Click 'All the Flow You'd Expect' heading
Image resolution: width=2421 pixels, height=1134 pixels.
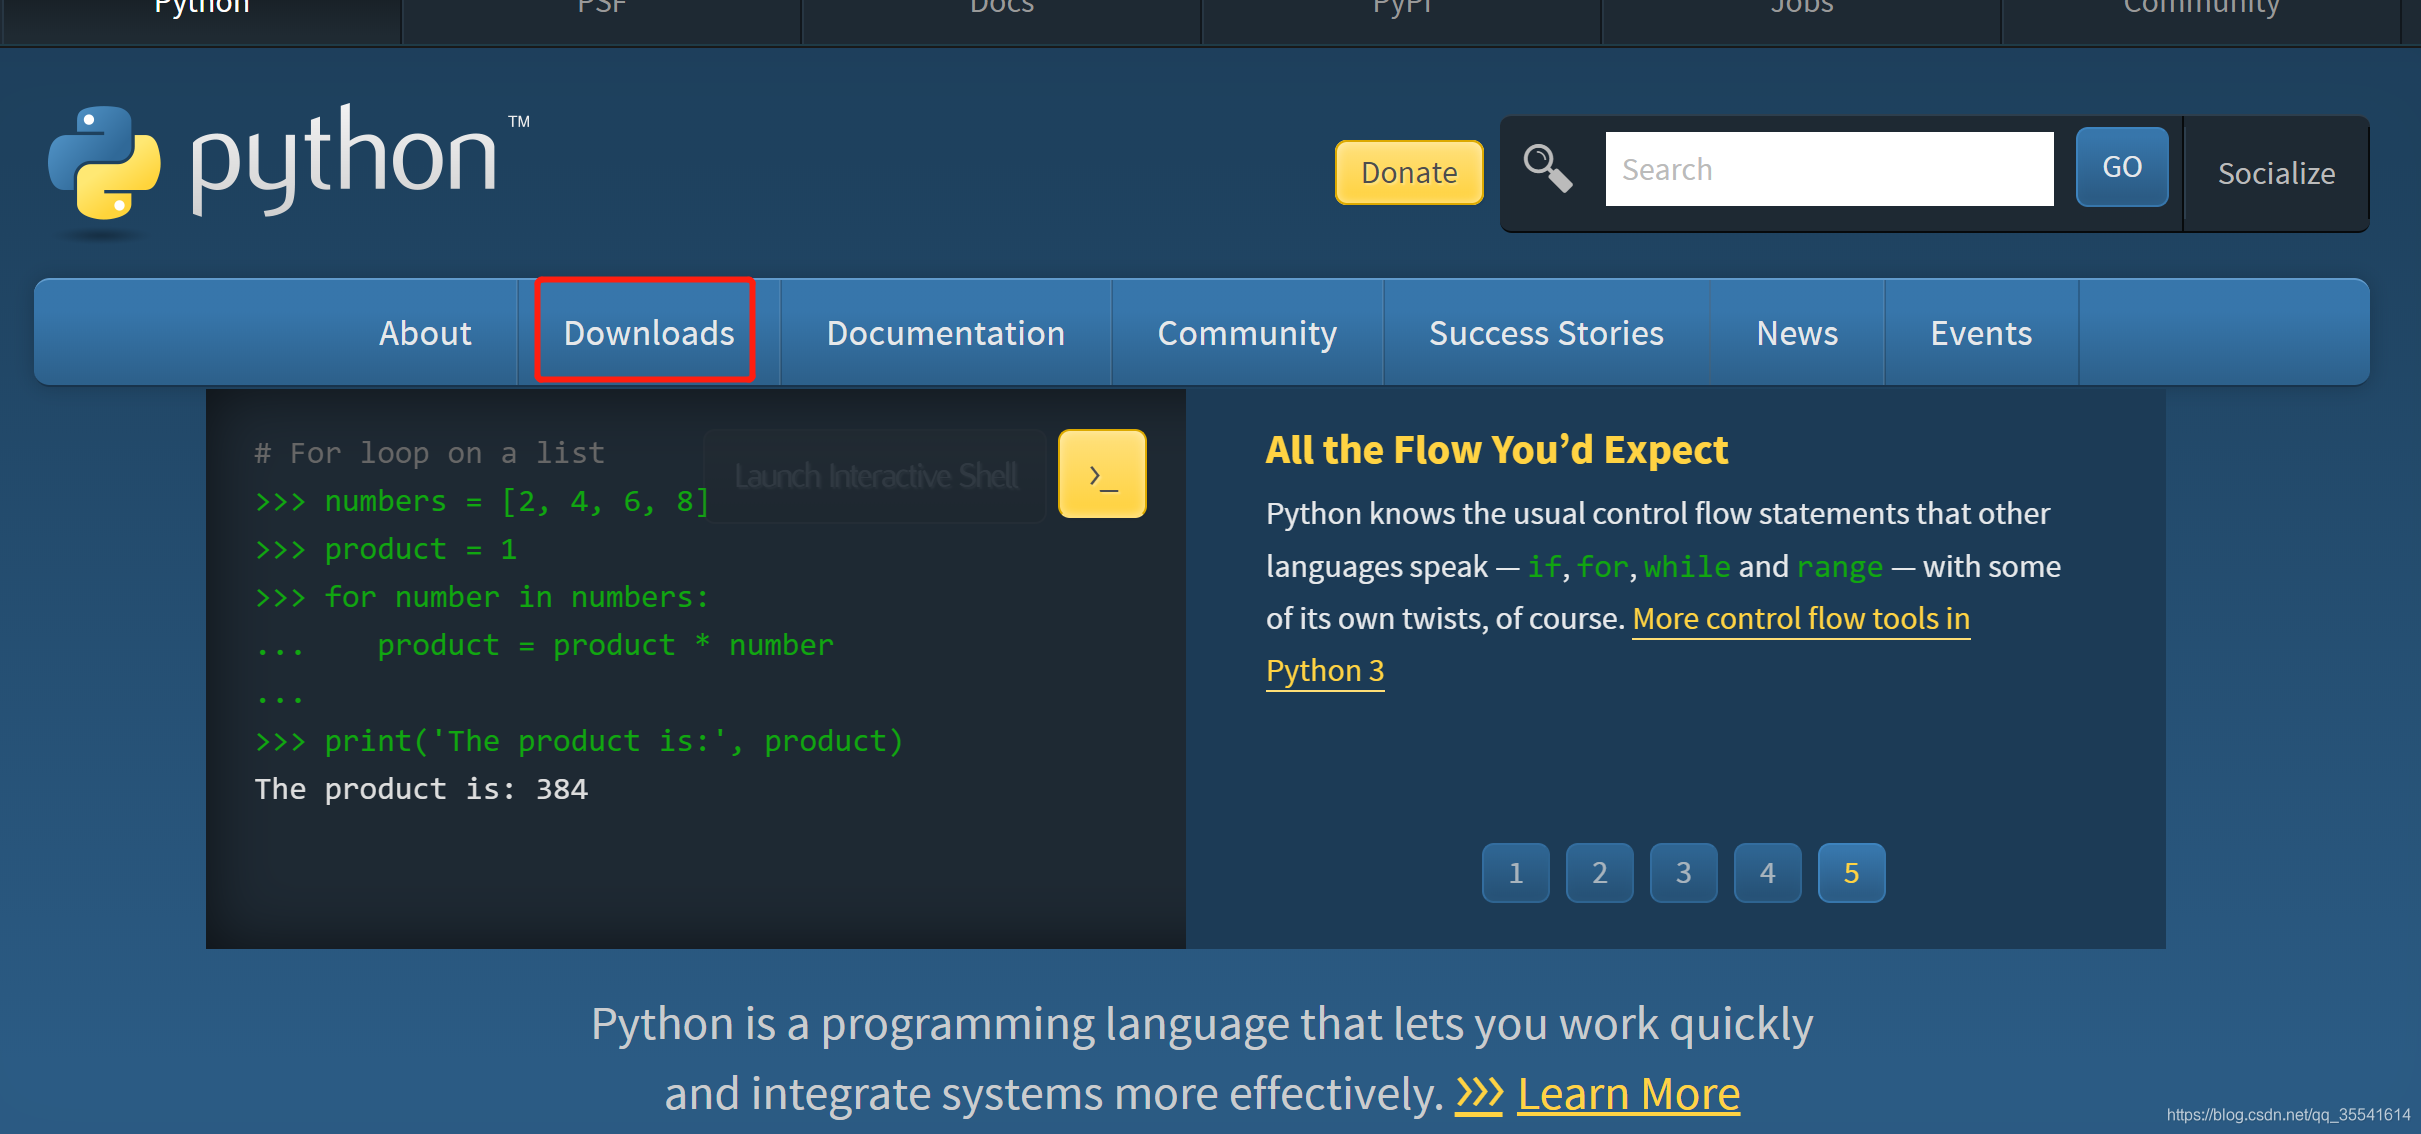1496,450
